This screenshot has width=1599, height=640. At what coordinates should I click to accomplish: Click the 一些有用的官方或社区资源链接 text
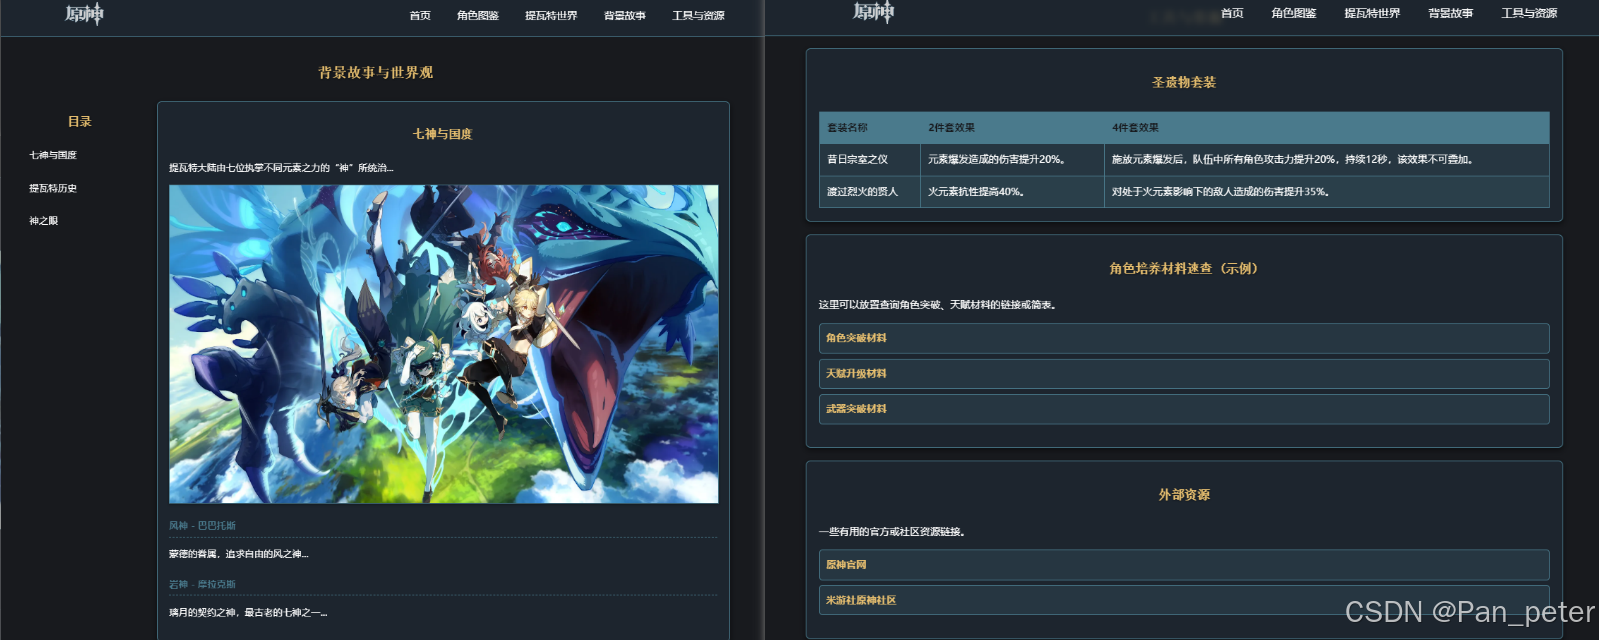893,532
